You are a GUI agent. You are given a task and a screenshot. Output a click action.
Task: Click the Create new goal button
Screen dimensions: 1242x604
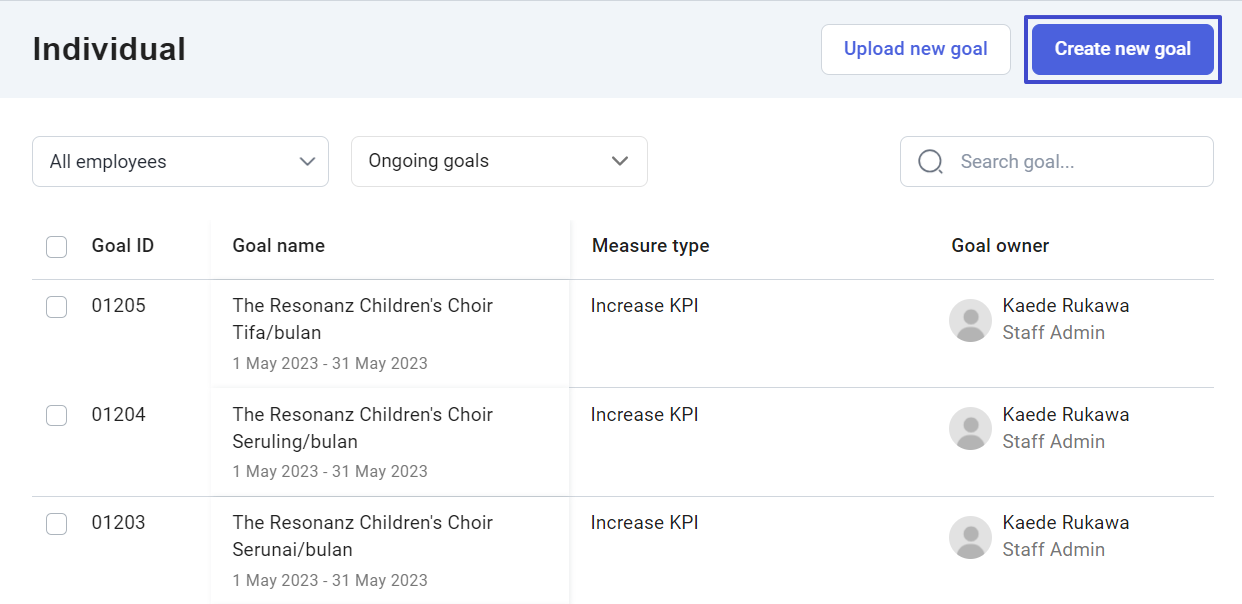click(1122, 49)
